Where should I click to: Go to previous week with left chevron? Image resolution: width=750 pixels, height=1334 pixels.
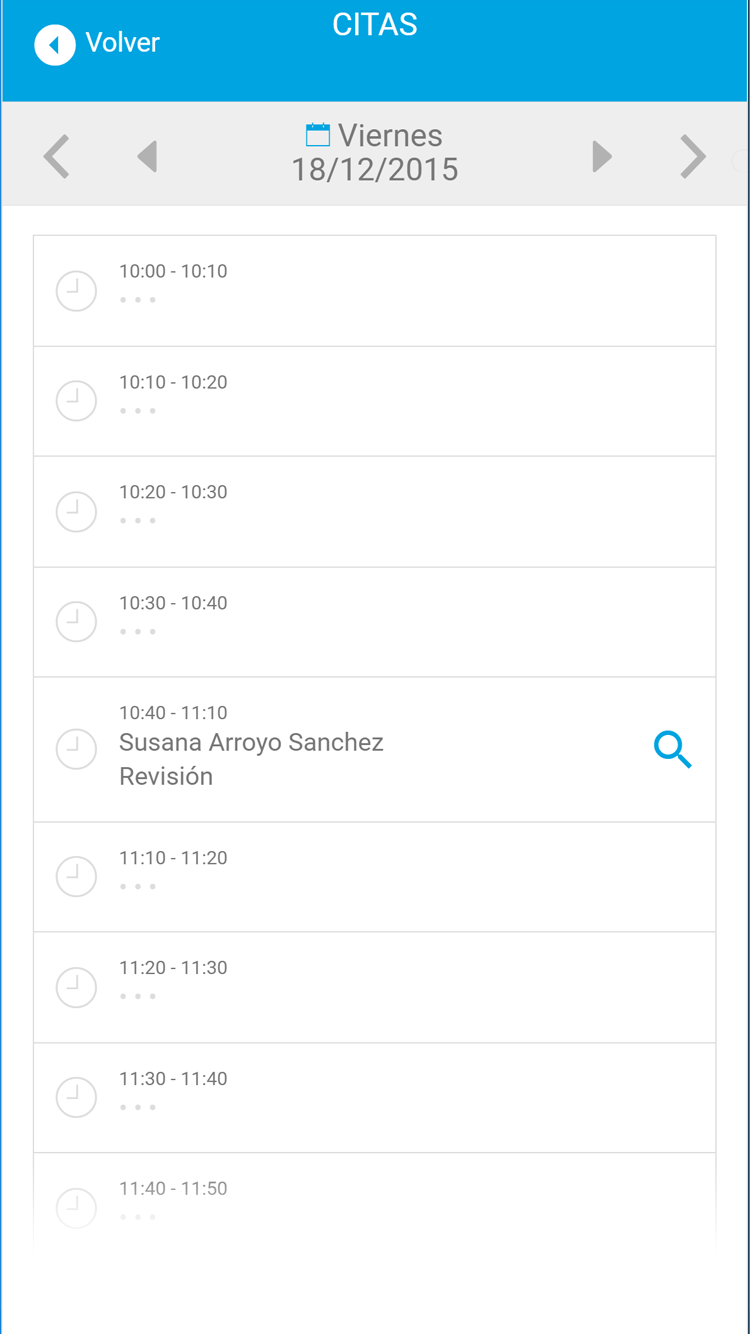(x=57, y=157)
